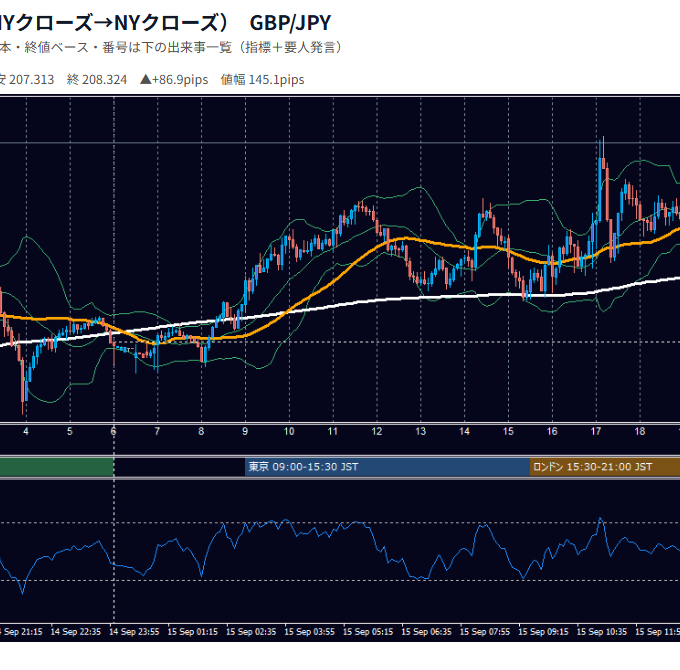
Task: Click the 15 Sep 02:35 time label
Action: pos(251,632)
